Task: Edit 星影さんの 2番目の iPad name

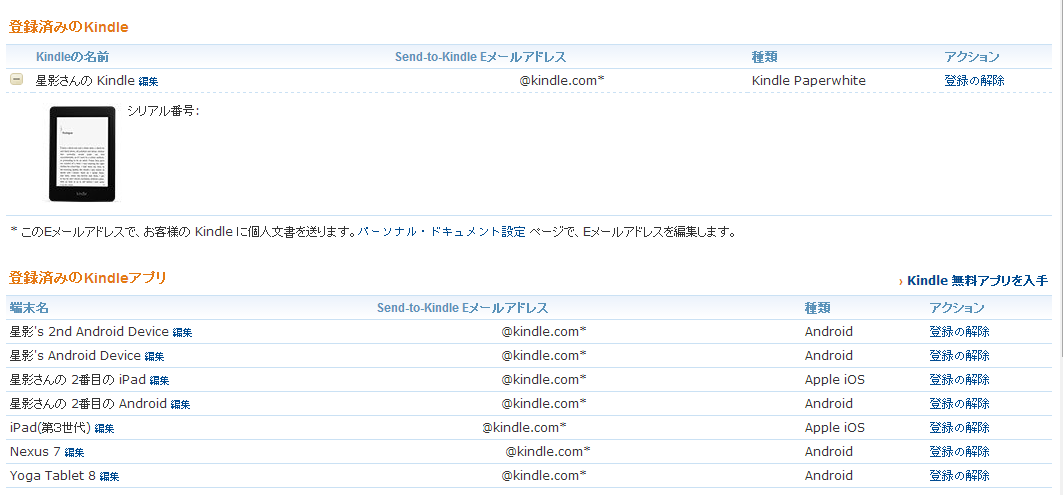Action: point(159,380)
